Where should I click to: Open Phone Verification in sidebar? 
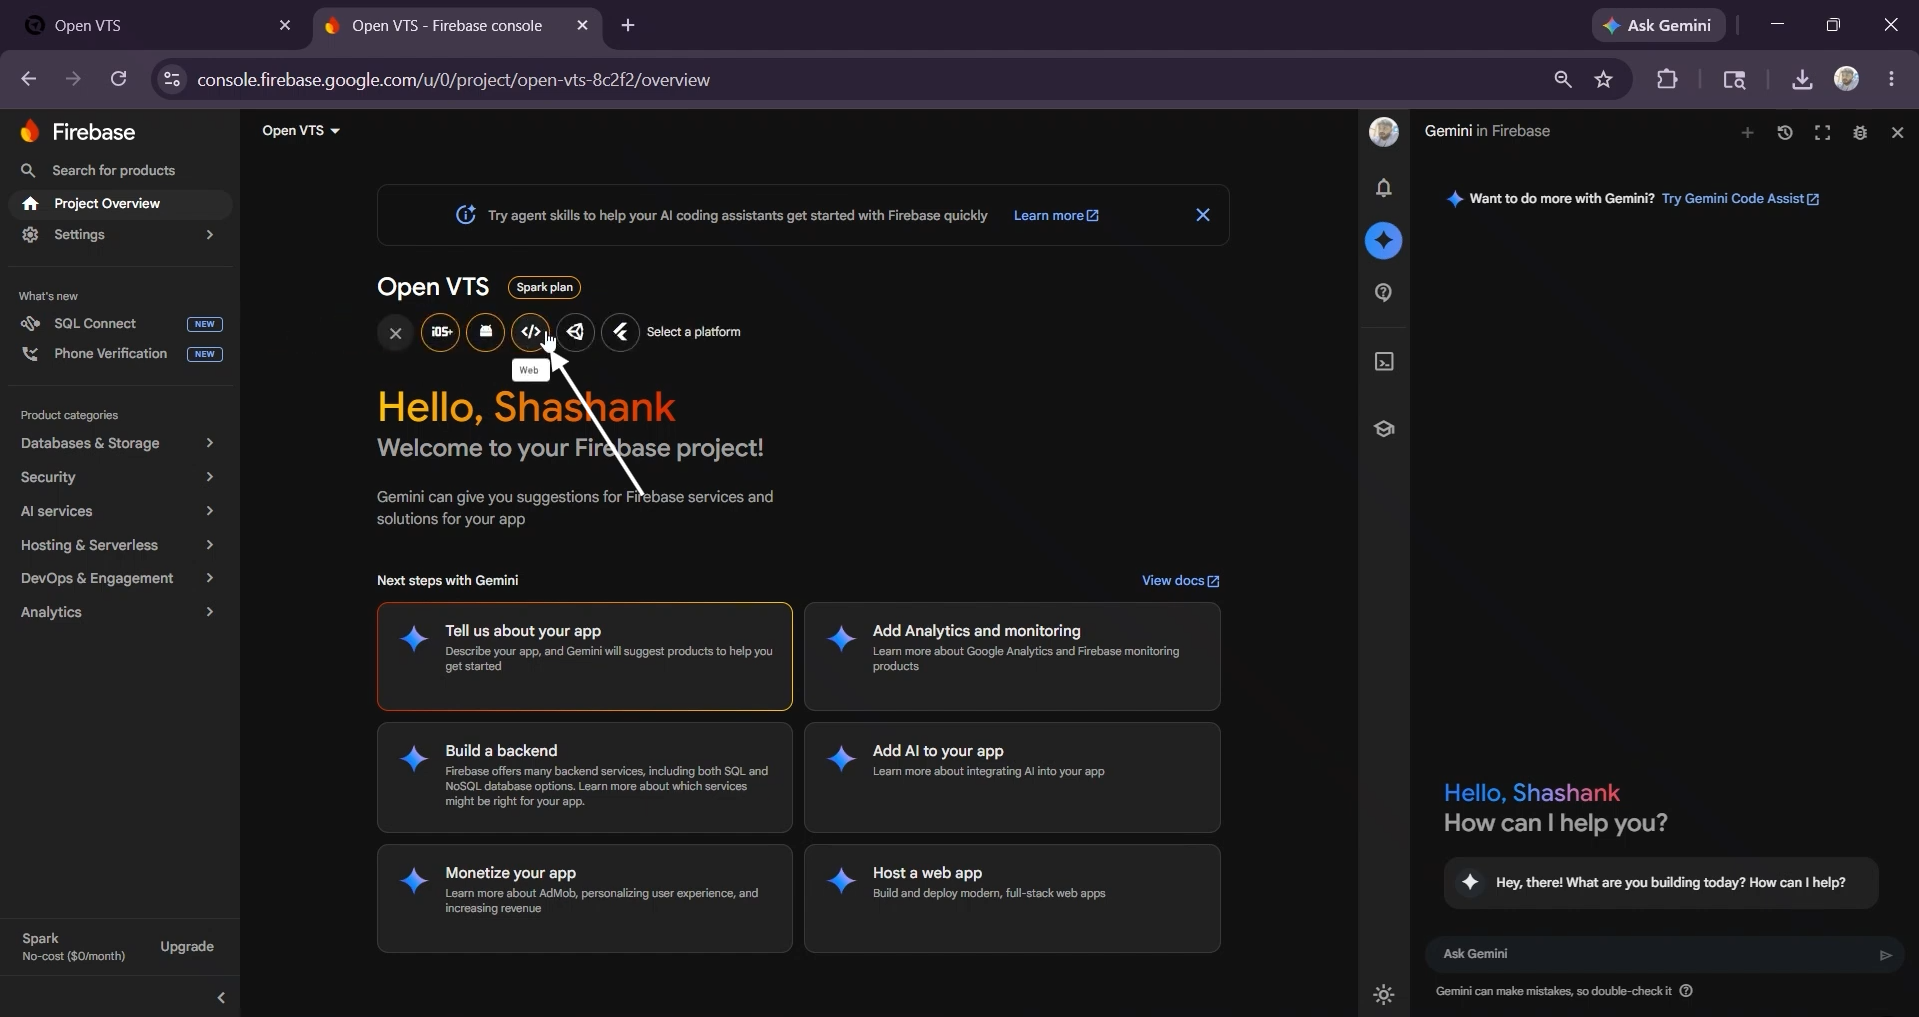120,354
